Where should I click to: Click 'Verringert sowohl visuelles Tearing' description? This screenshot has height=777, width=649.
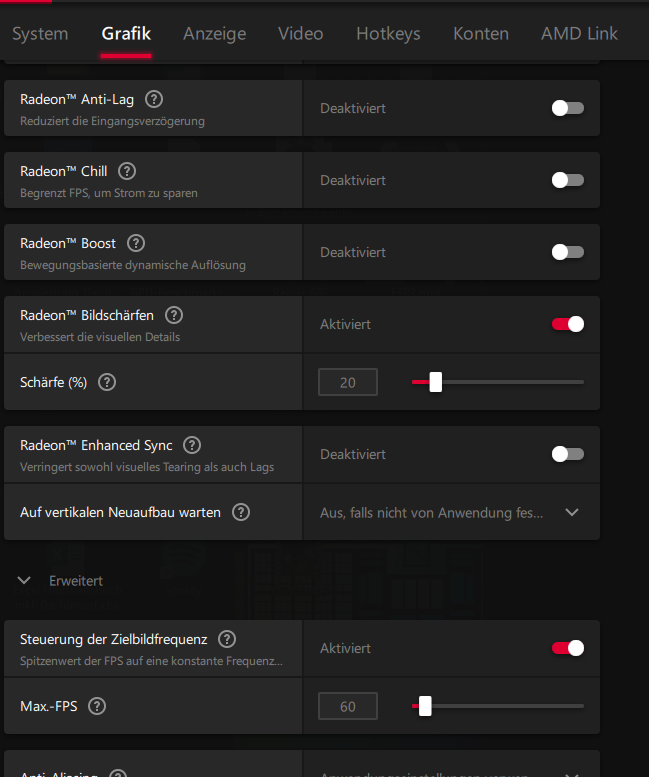click(147, 467)
